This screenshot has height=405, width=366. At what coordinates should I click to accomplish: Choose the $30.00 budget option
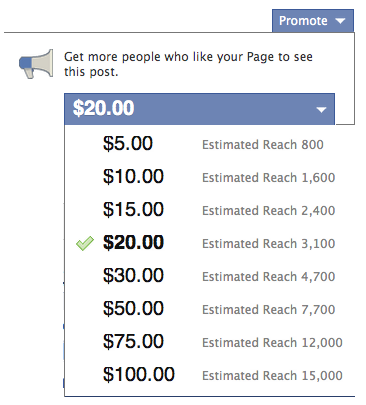[x=210, y=276]
